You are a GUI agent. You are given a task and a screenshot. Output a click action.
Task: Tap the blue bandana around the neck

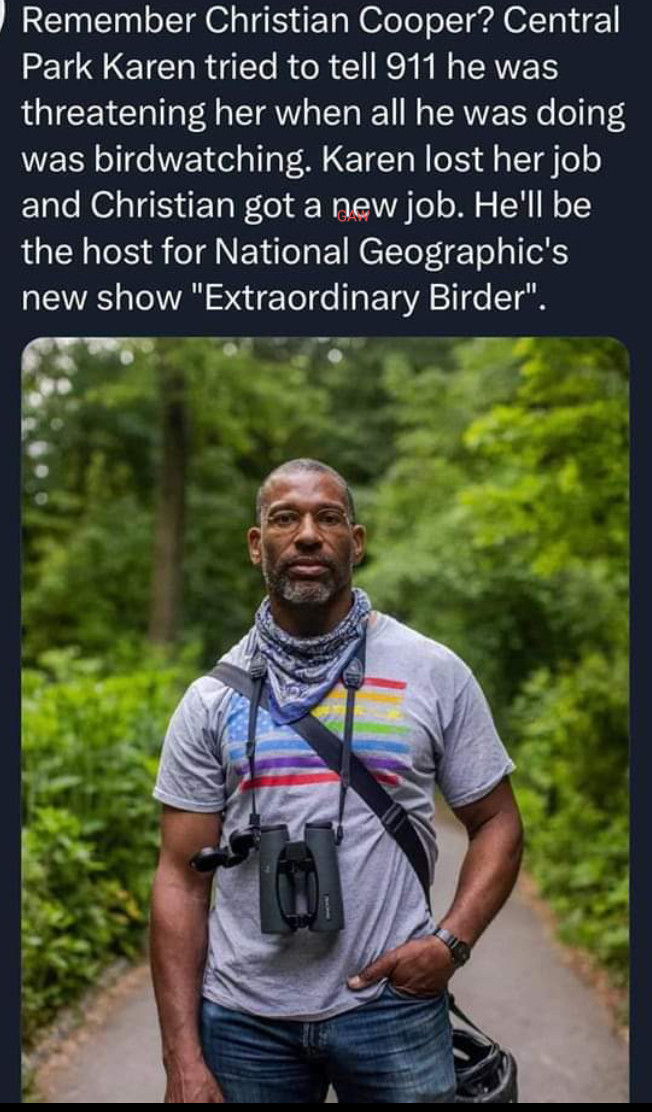[312, 651]
